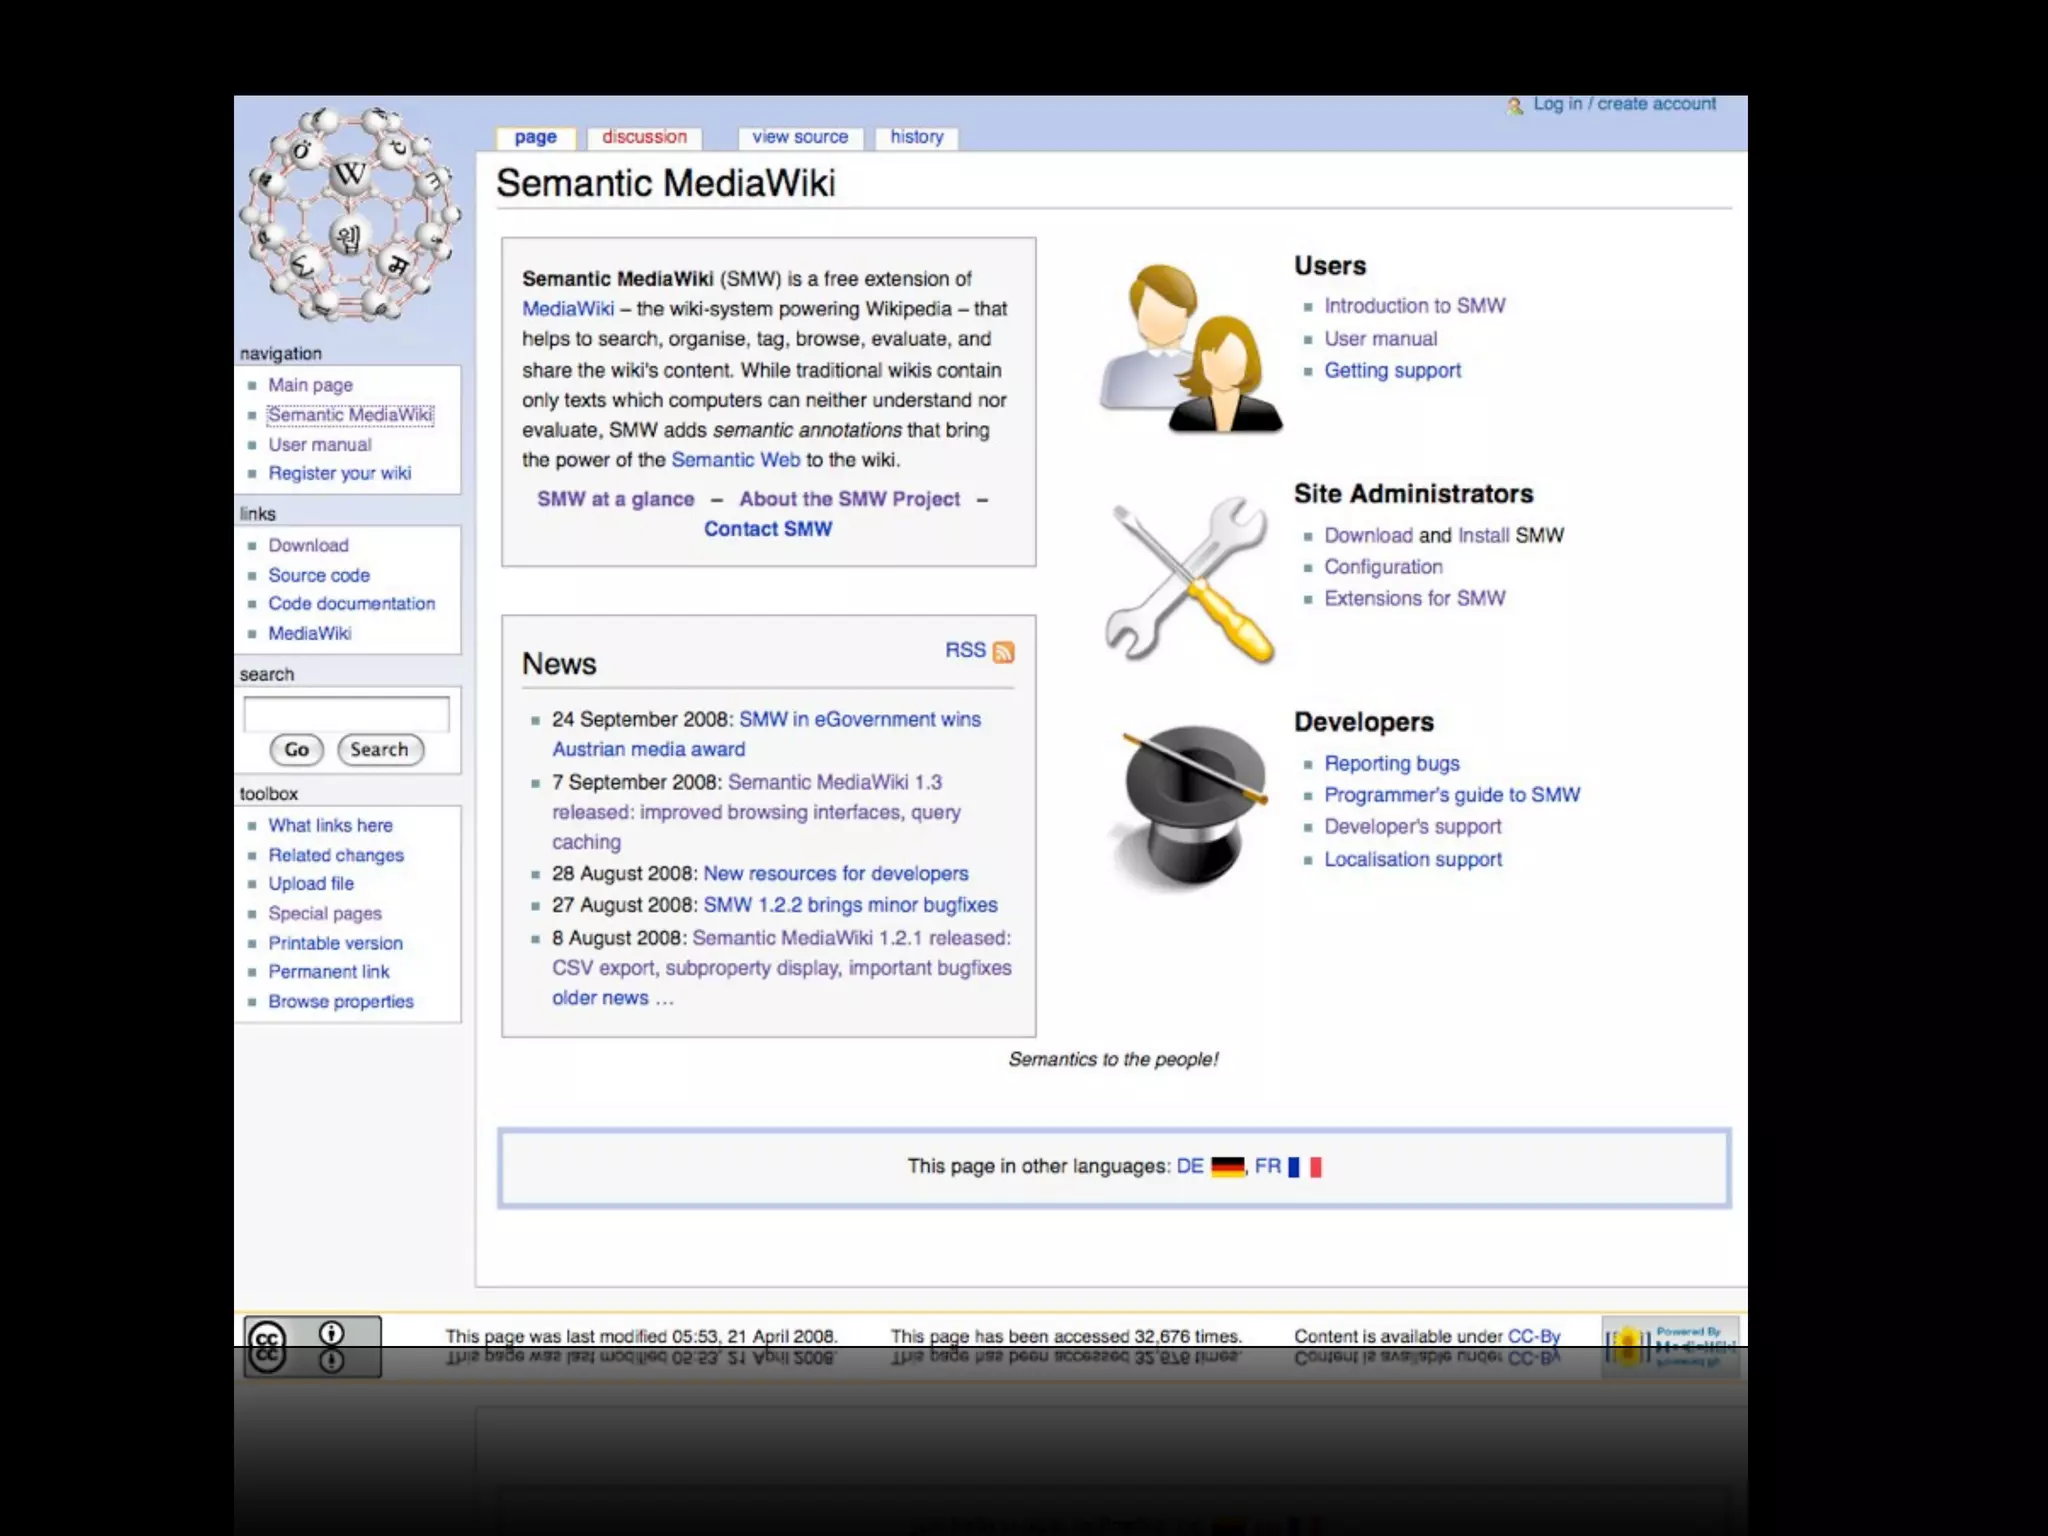This screenshot has width=2048, height=1536.
Task: Open the Download sidebar link
Action: (x=308, y=546)
